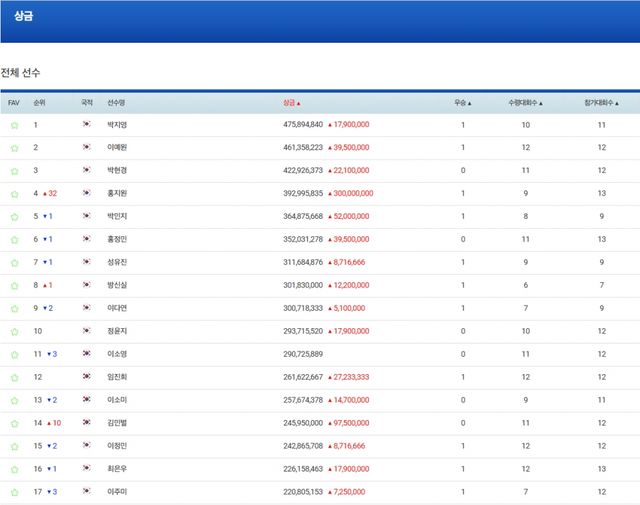Image resolution: width=640 pixels, height=505 pixels.
Task: Click the Korean flag beside 이예원
Action: pos(87,148)
